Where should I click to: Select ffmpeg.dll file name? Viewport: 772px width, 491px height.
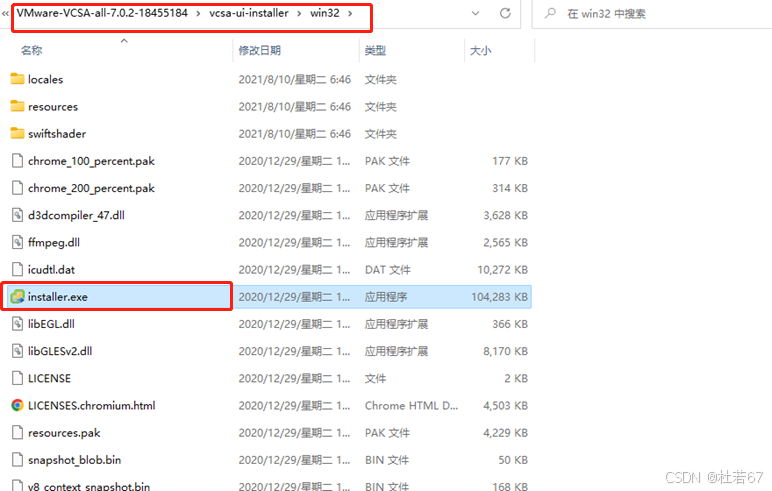pyautogui.click(x=54, y=242)
